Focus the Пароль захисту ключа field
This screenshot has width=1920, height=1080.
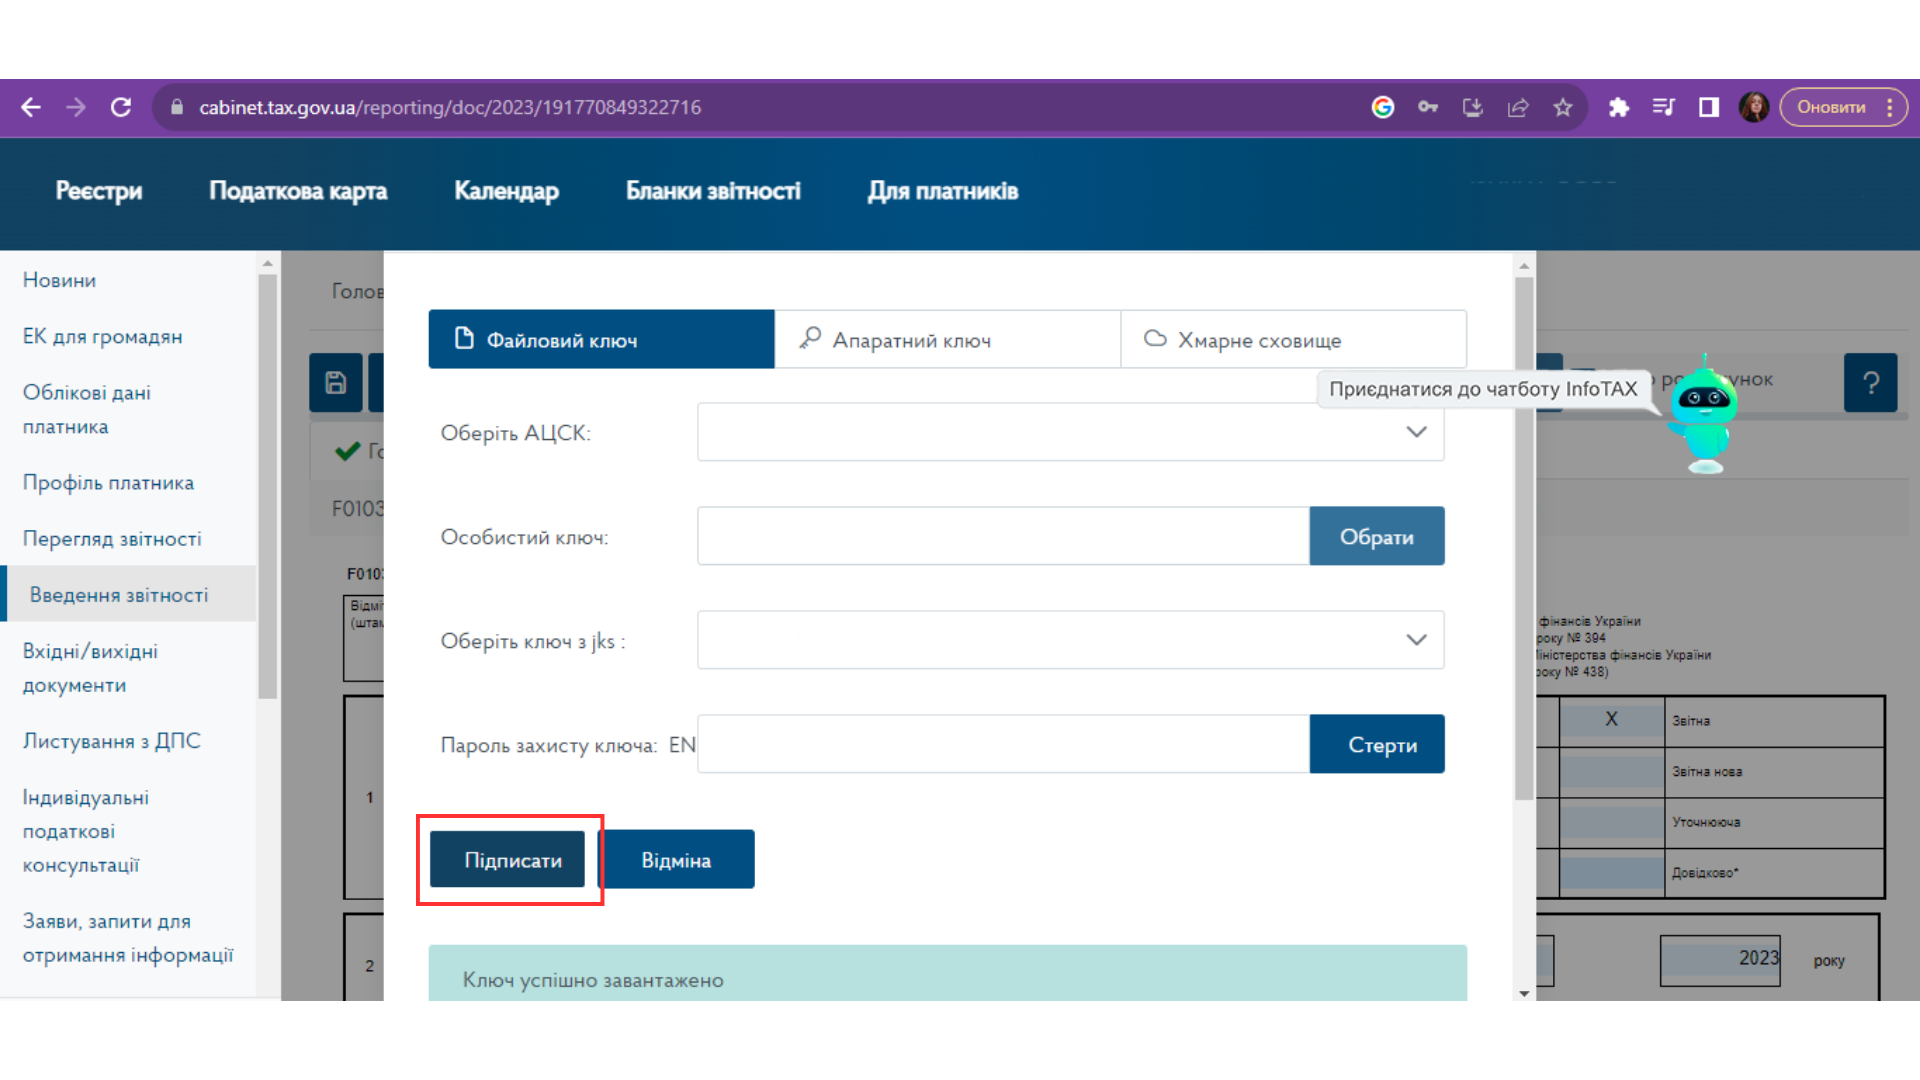pos(1003,745)
